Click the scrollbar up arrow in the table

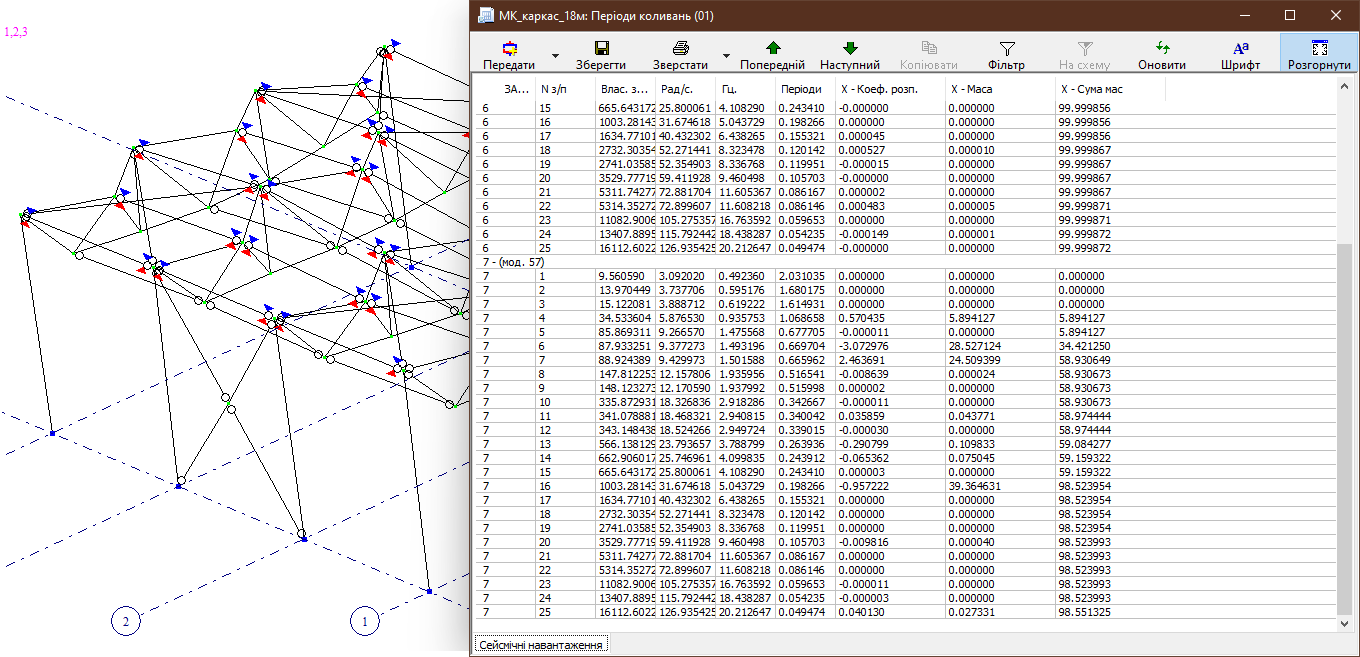(1345, 87)
